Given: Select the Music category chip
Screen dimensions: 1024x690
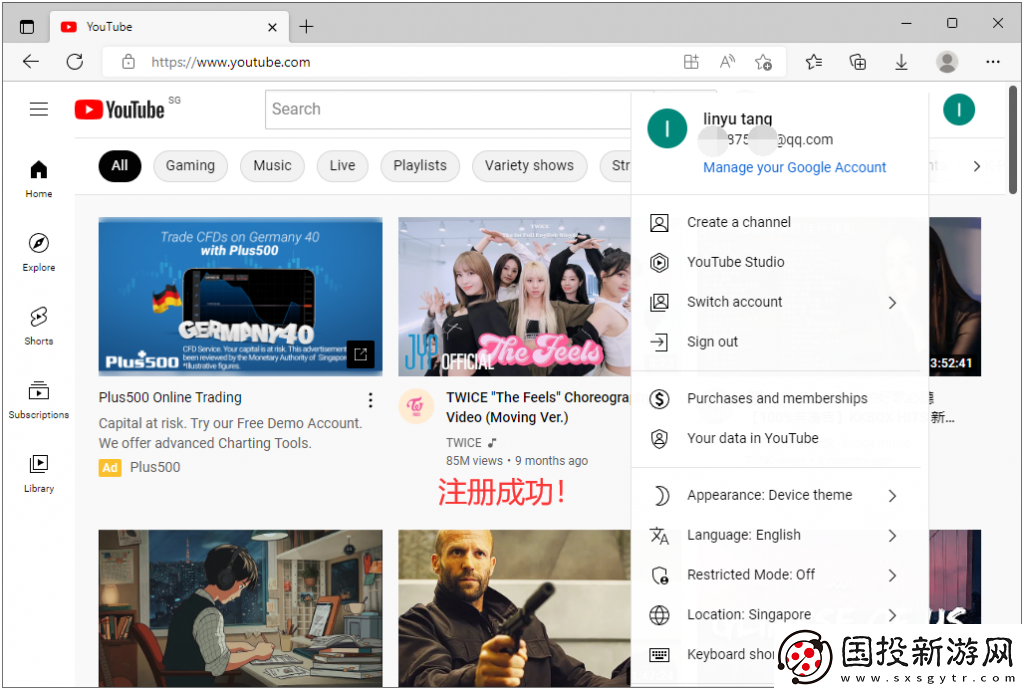Looking at the screenshot, I should coord(272,166).
